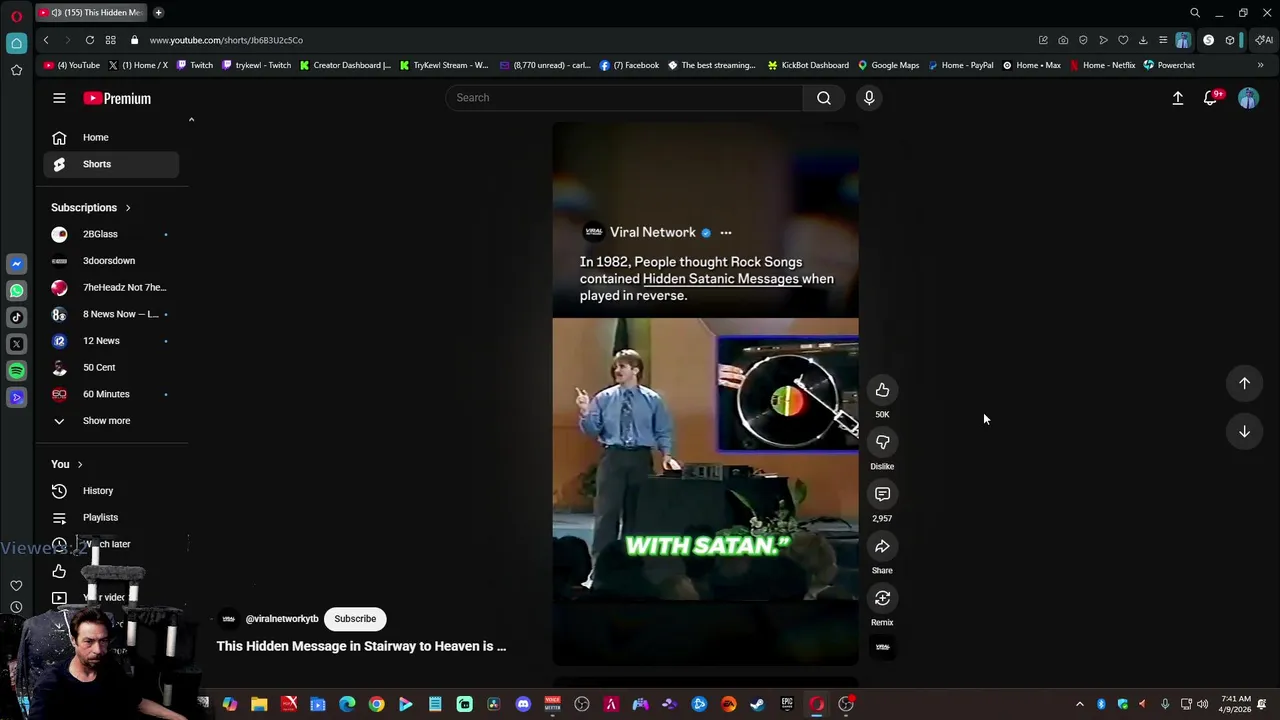Show more bookmarks bar overflow chevron
The height and width of the screenshot is (720, 1280).
1260,65
